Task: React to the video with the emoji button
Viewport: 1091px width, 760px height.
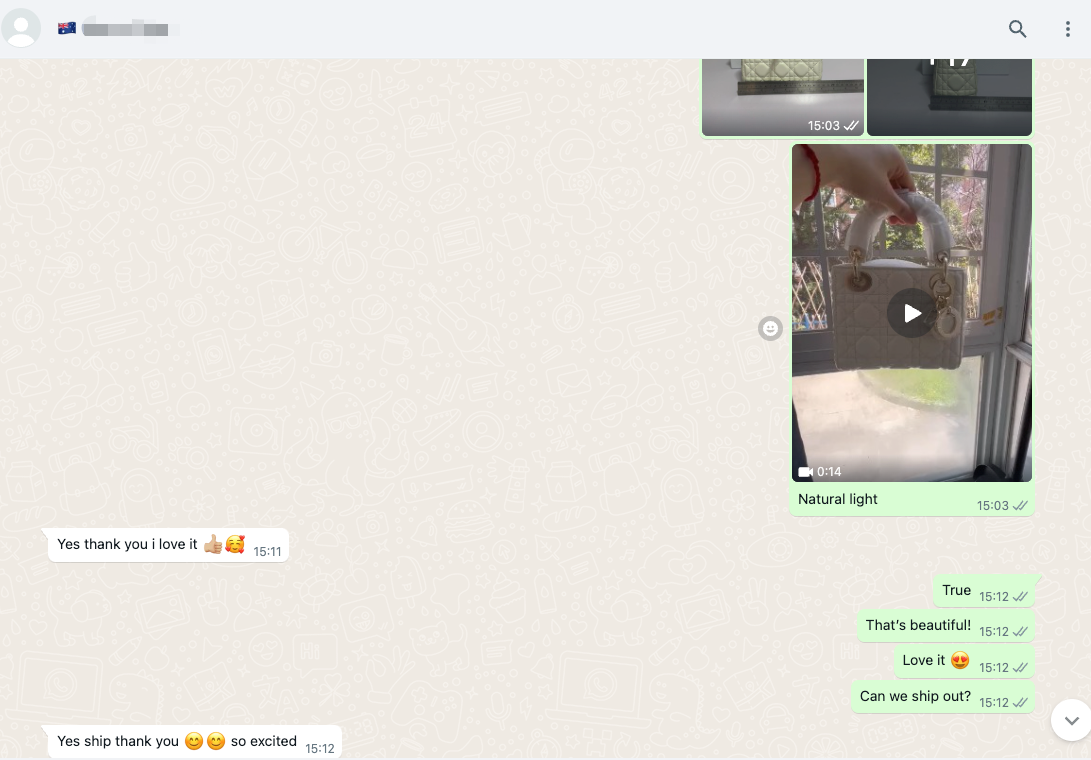Action: tap(770, 328)
